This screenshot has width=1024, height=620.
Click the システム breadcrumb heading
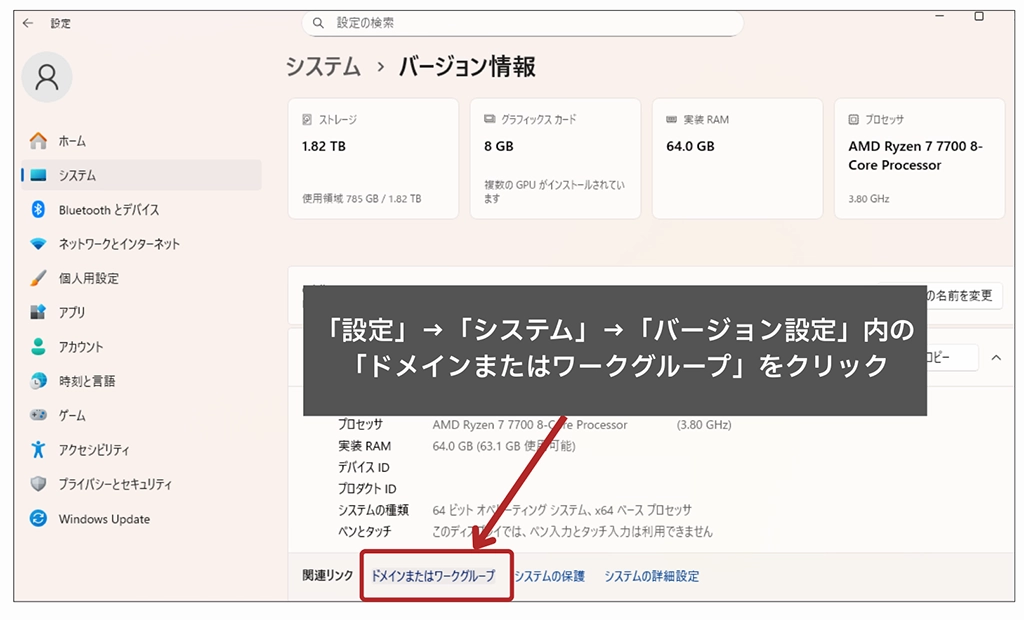323,67
